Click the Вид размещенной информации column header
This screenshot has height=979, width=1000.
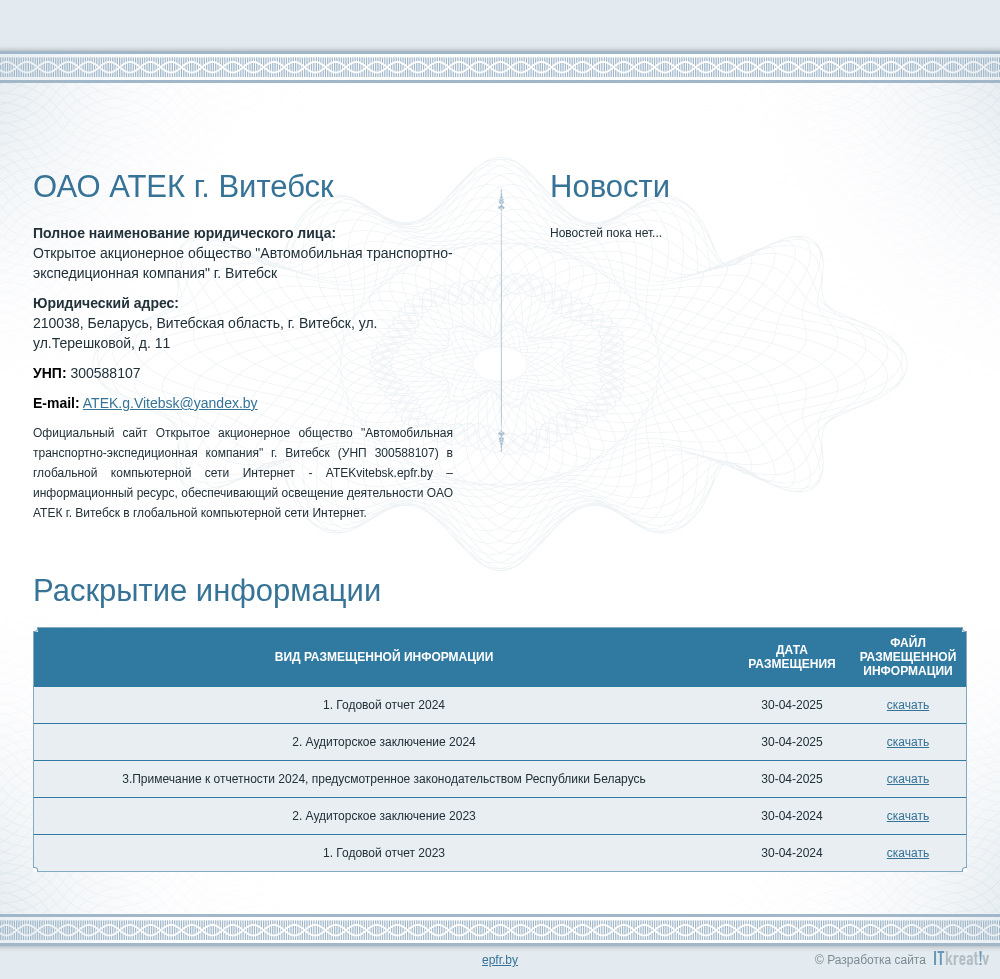(384, 657)
